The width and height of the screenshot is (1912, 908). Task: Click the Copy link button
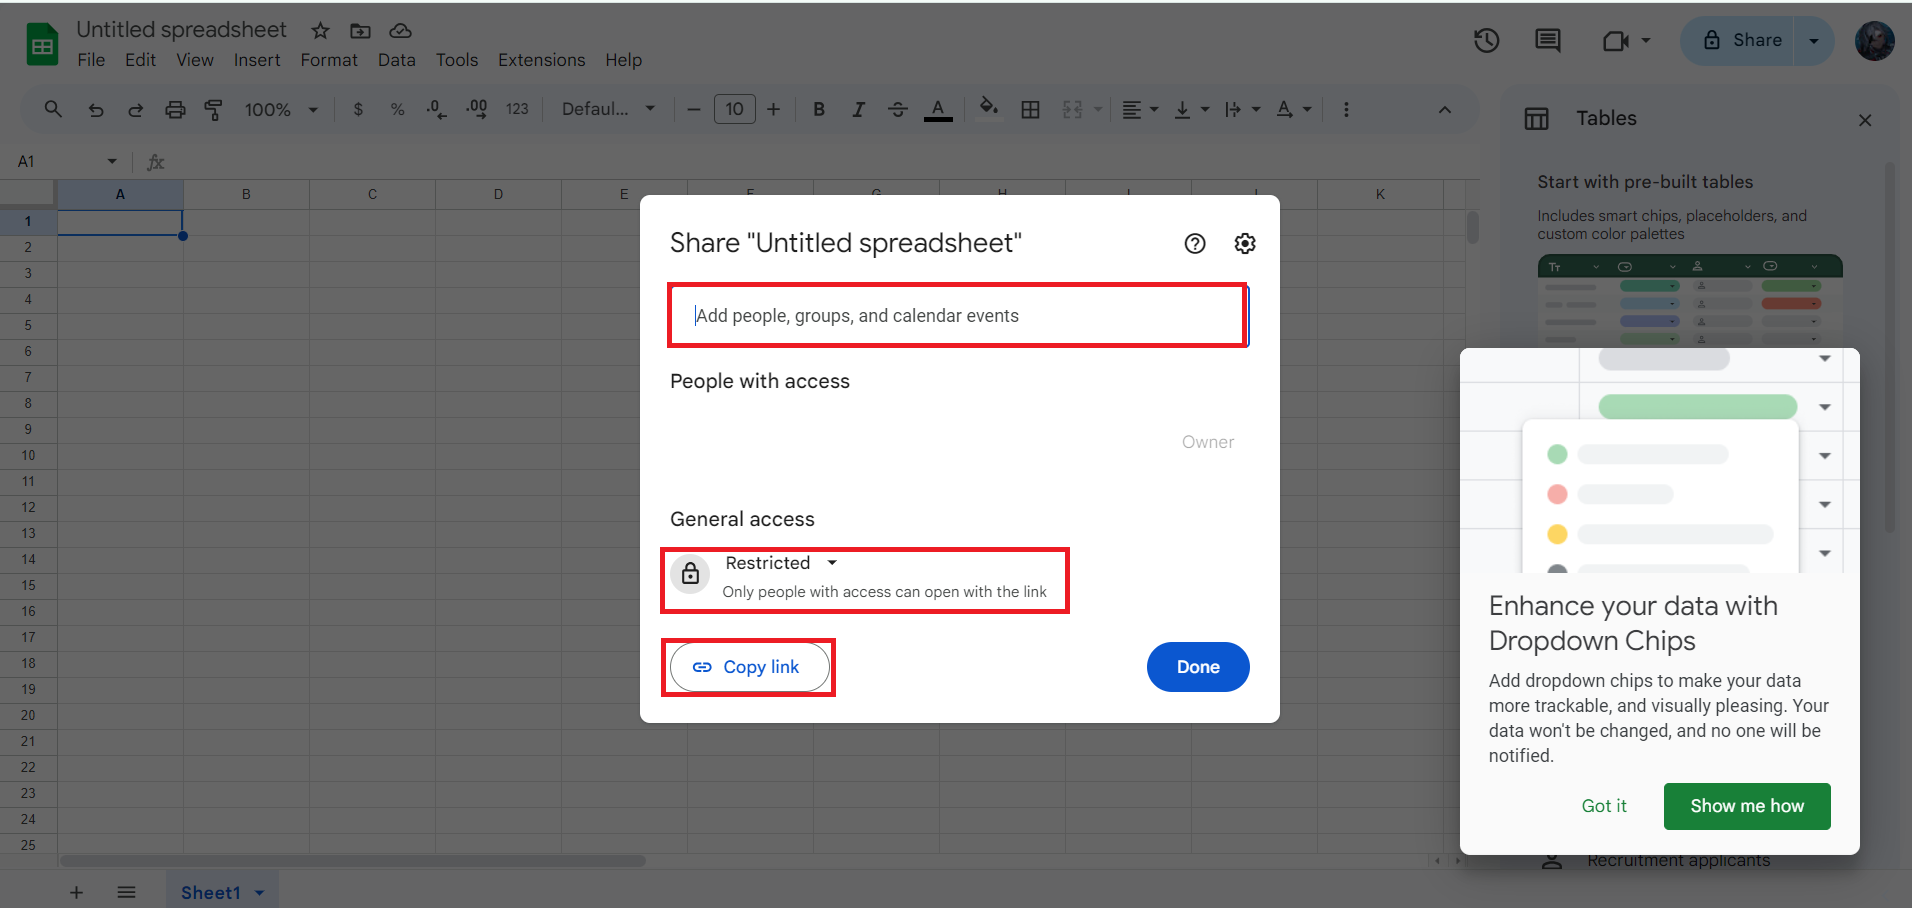[x=749, y=667]
